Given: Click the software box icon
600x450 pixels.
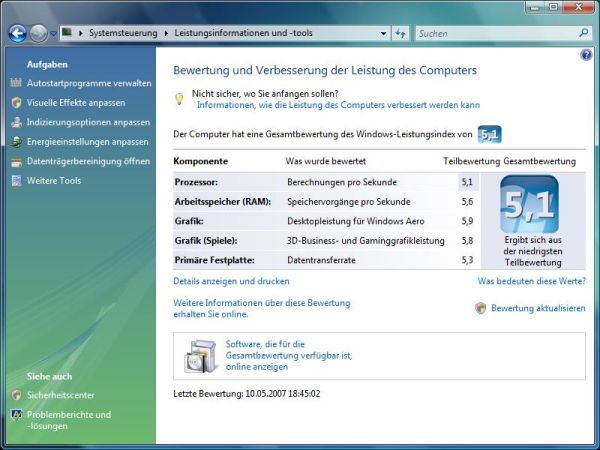Looking at the screenshot, I should (x=201, y=356).
